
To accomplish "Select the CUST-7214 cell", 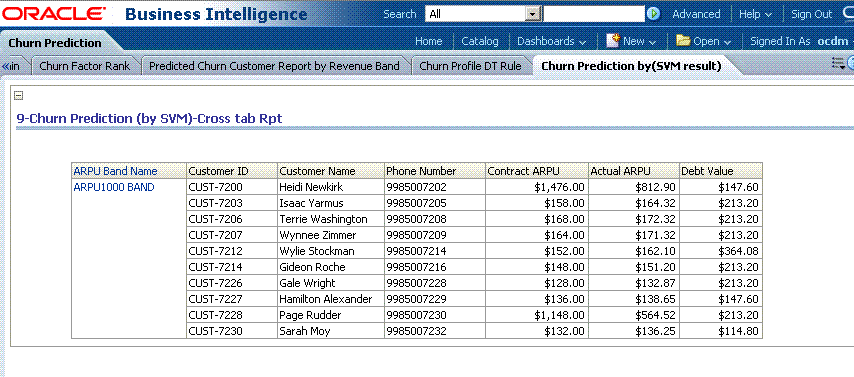I will tap(231, 267).
